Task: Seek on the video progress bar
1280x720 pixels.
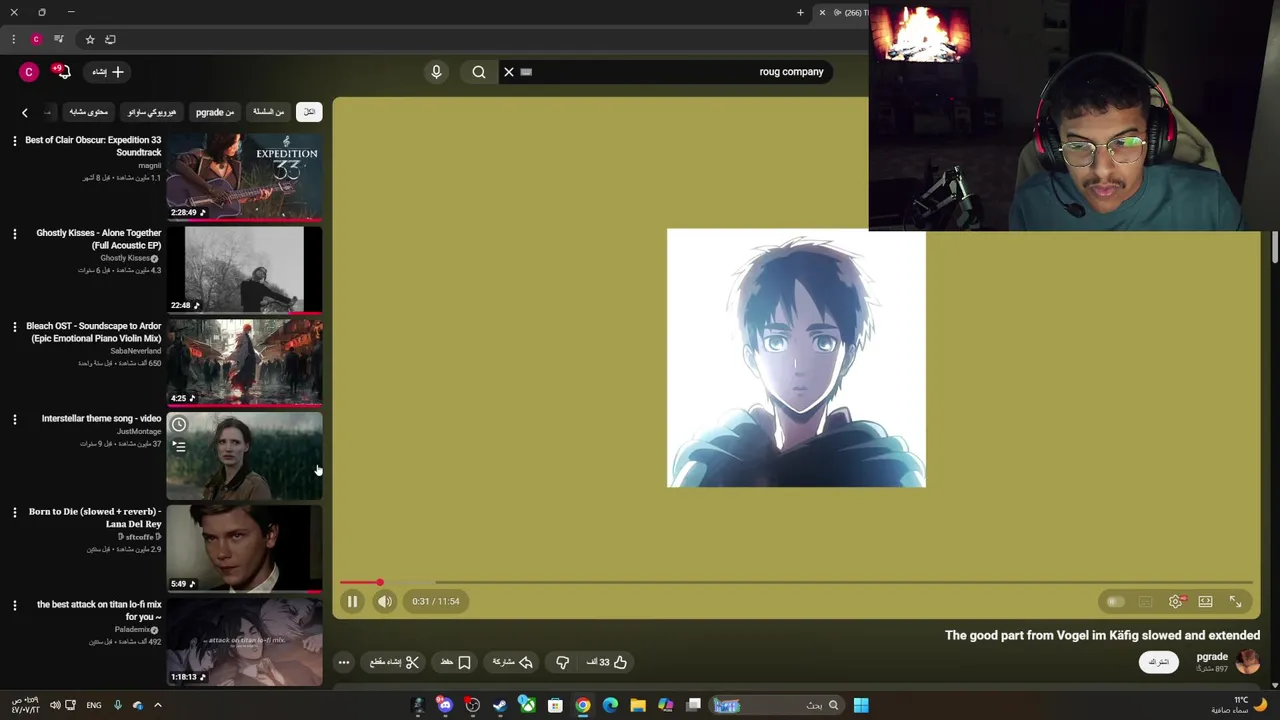Action: coord(796,582)
